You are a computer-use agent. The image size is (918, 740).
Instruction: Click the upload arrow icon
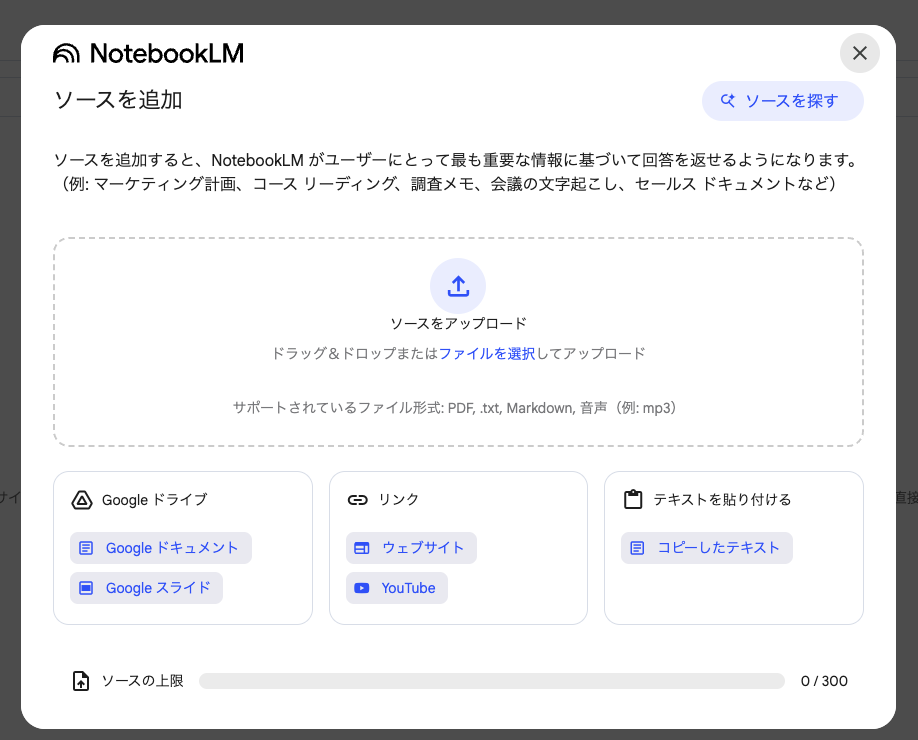tap(458, 286)
